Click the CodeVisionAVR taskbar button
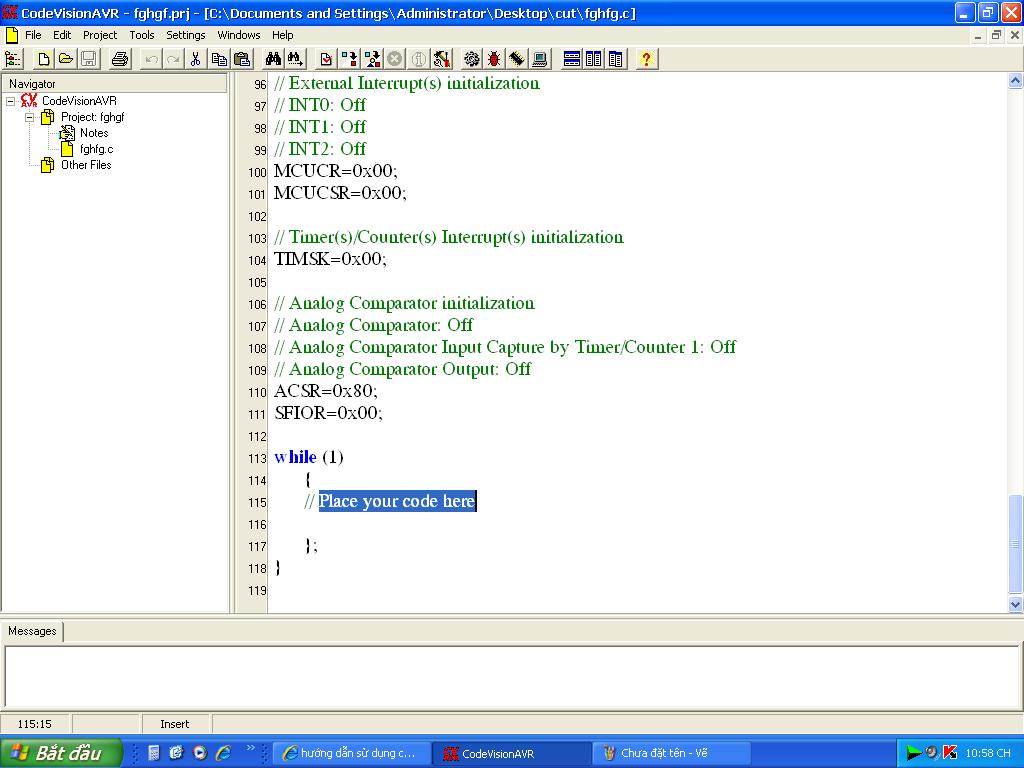Image resolution: width=1024 pixels, height=768 pixels. point(511,754)
